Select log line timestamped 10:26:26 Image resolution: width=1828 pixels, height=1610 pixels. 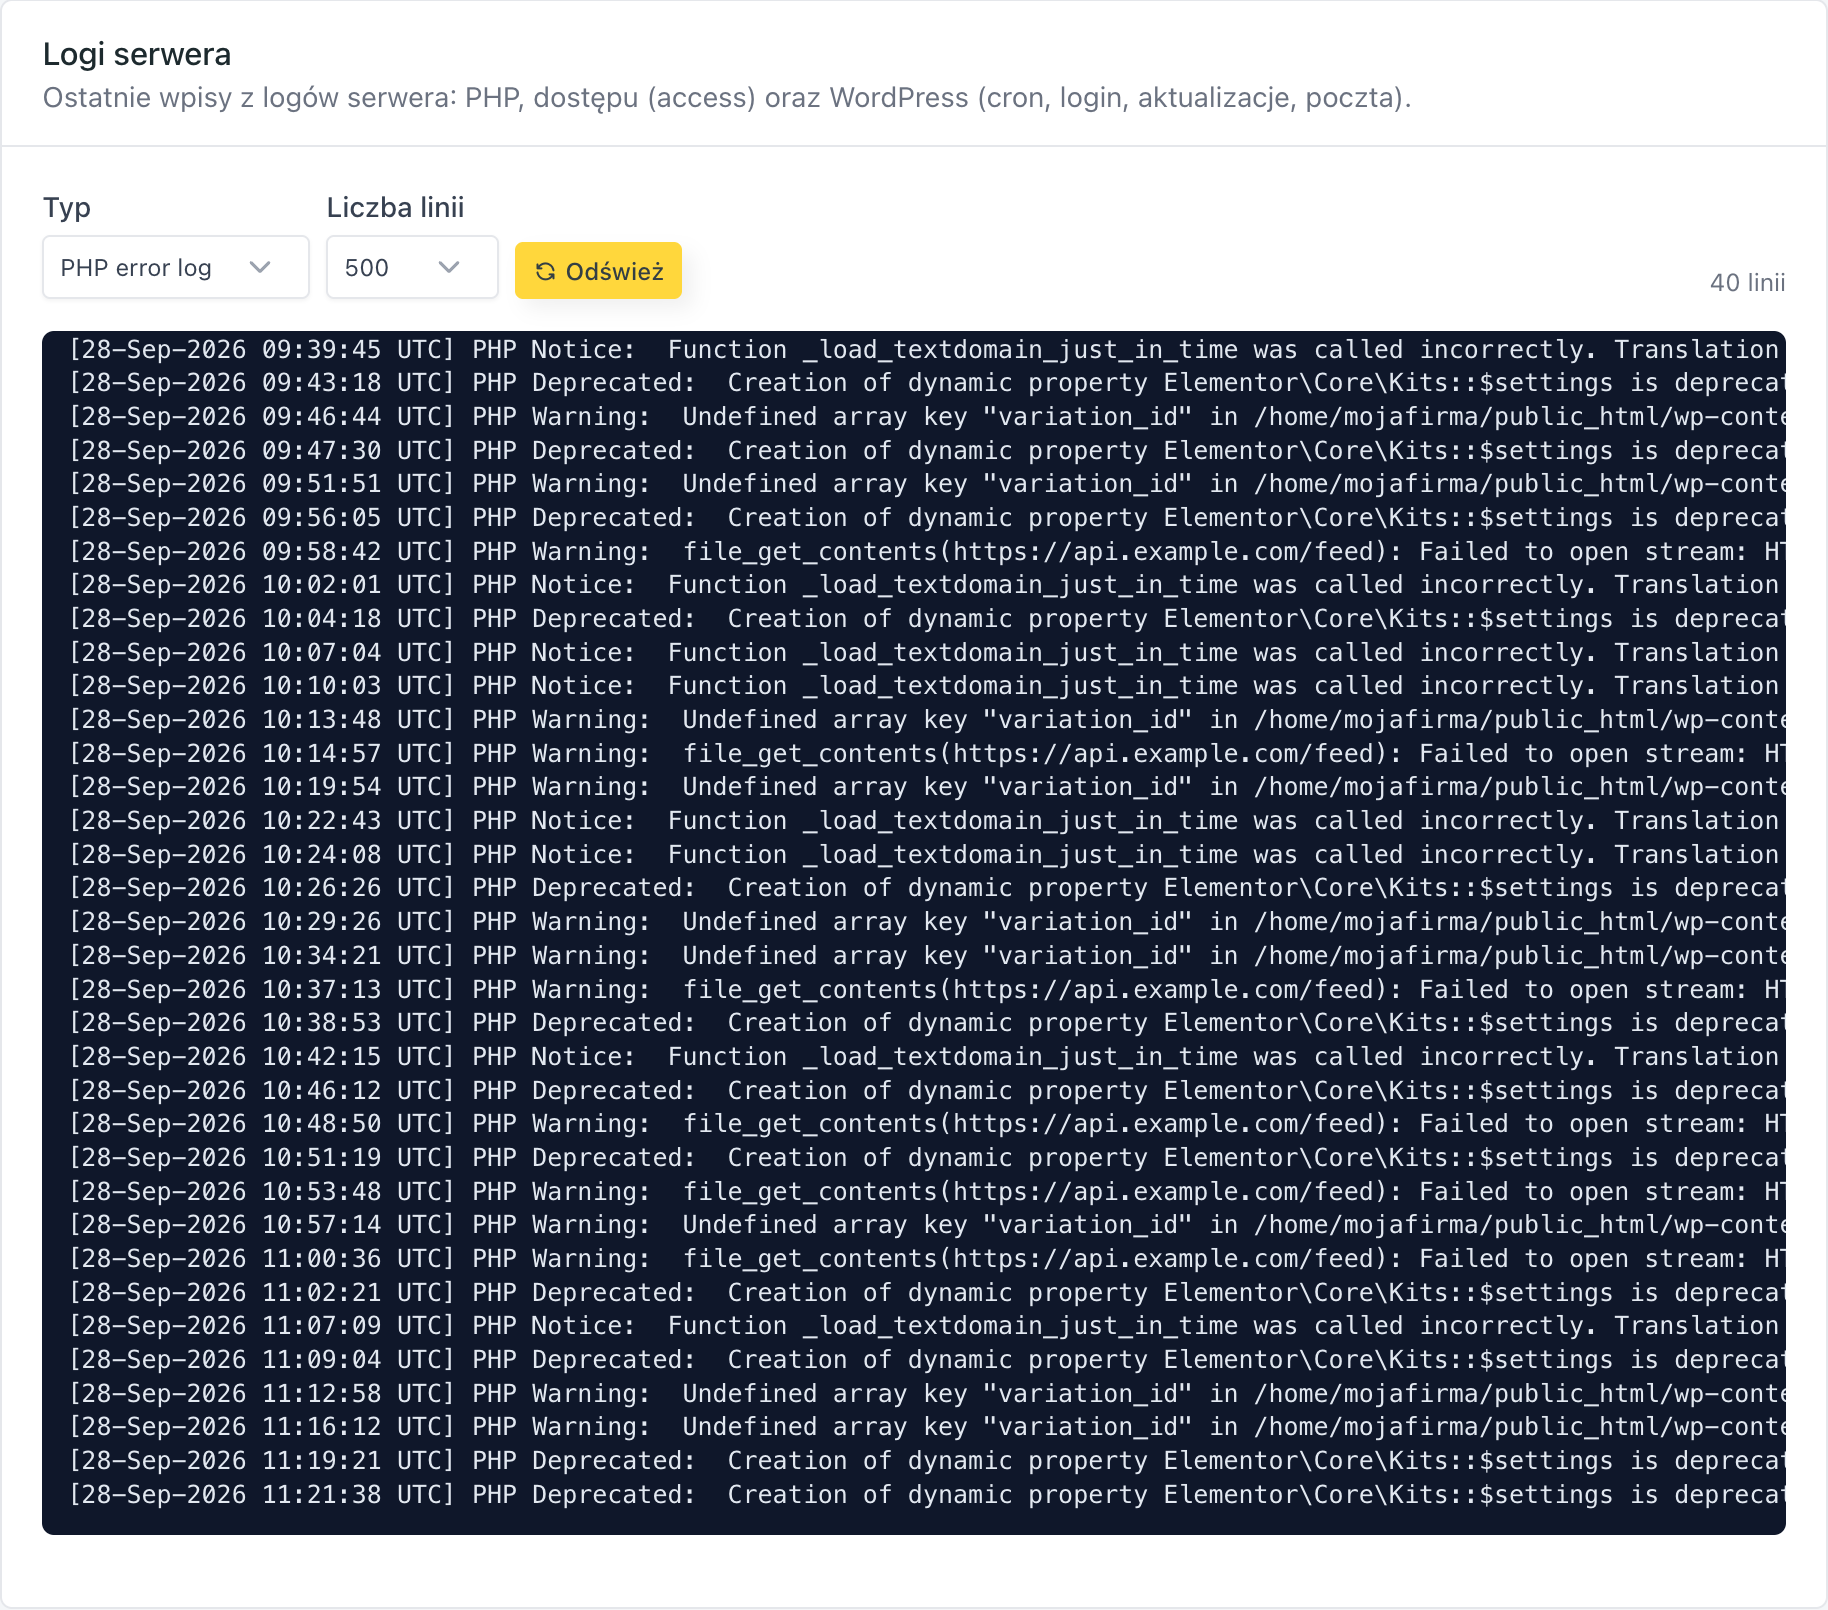pos(927,888)
